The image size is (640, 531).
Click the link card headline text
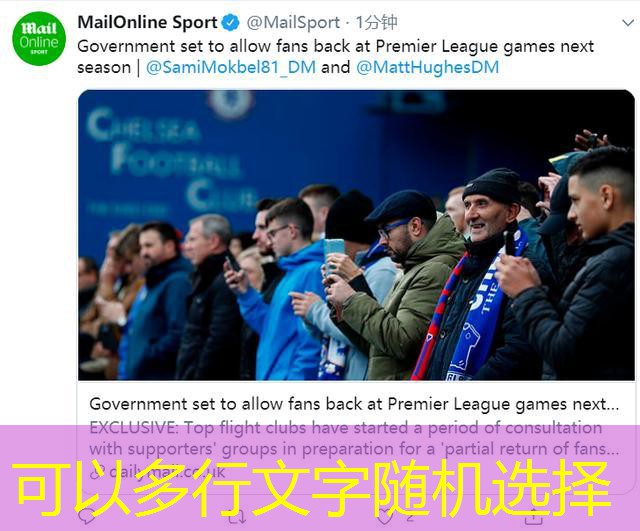click(354, 404)
